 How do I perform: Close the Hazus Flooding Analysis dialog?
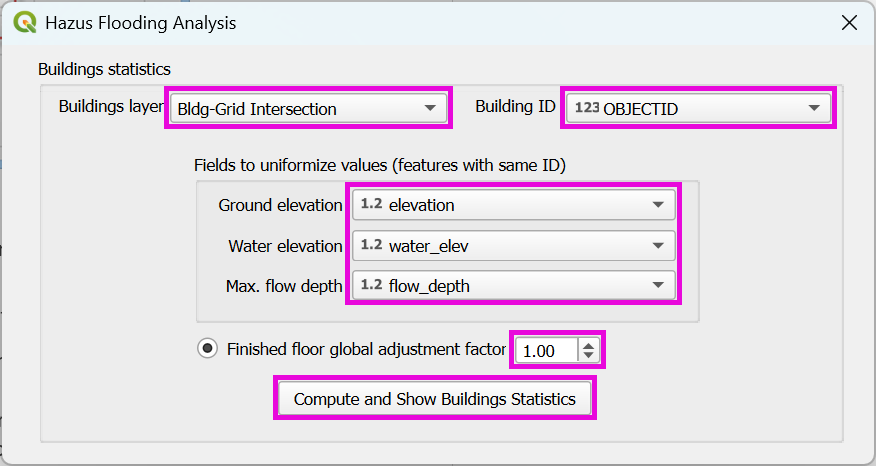(849, 22)
